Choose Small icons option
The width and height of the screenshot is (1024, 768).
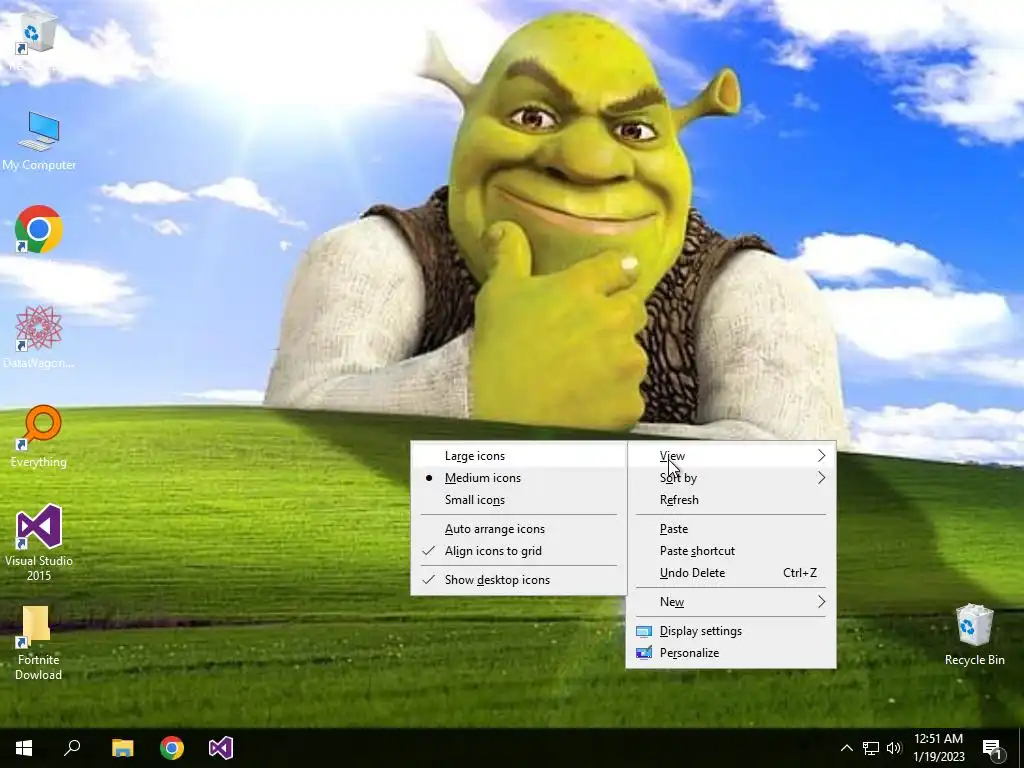519,500
